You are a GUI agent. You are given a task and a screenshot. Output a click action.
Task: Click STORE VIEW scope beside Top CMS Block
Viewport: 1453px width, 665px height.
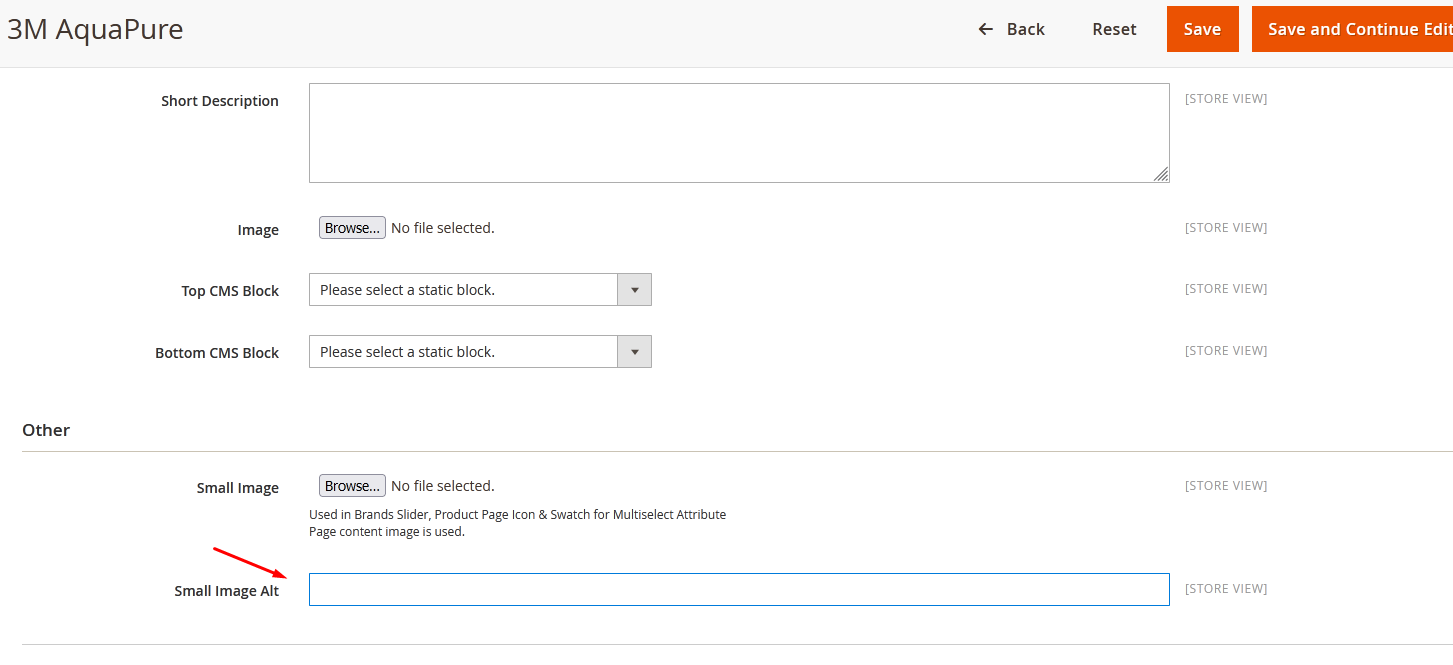point(1226,289)
